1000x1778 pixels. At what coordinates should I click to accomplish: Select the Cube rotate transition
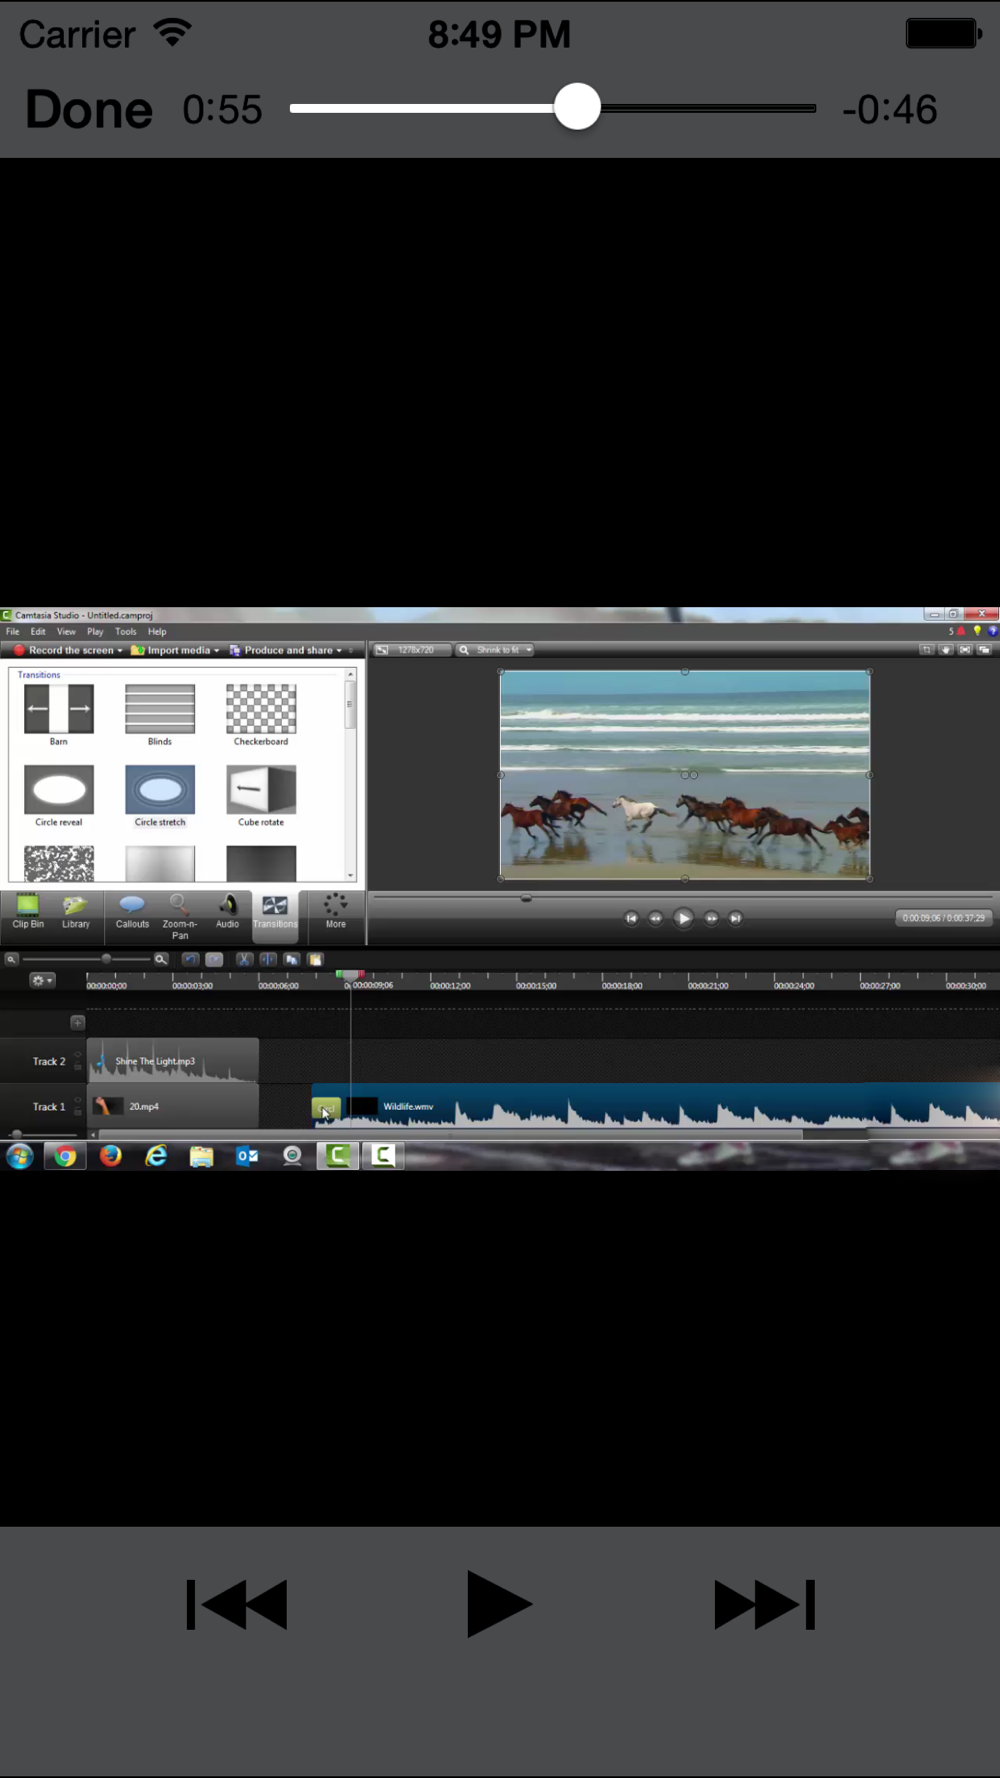[x=261, y=789]
